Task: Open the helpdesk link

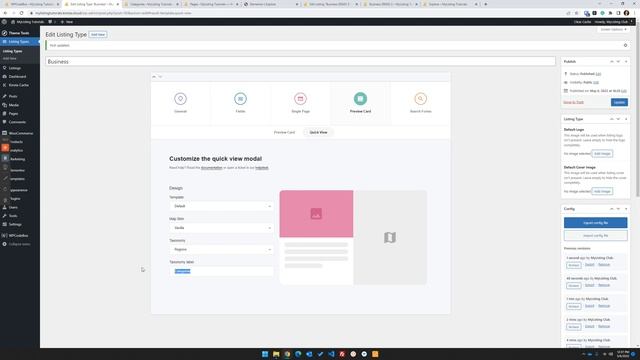Action: click(262, 168)
